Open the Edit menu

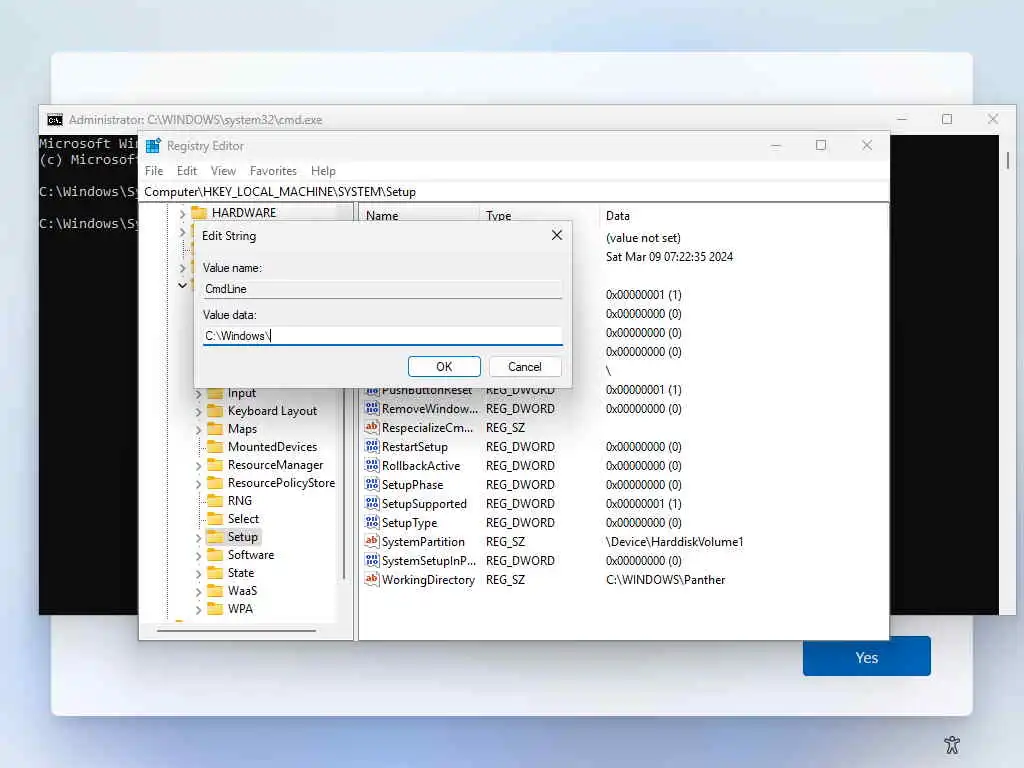pos(187,170)
